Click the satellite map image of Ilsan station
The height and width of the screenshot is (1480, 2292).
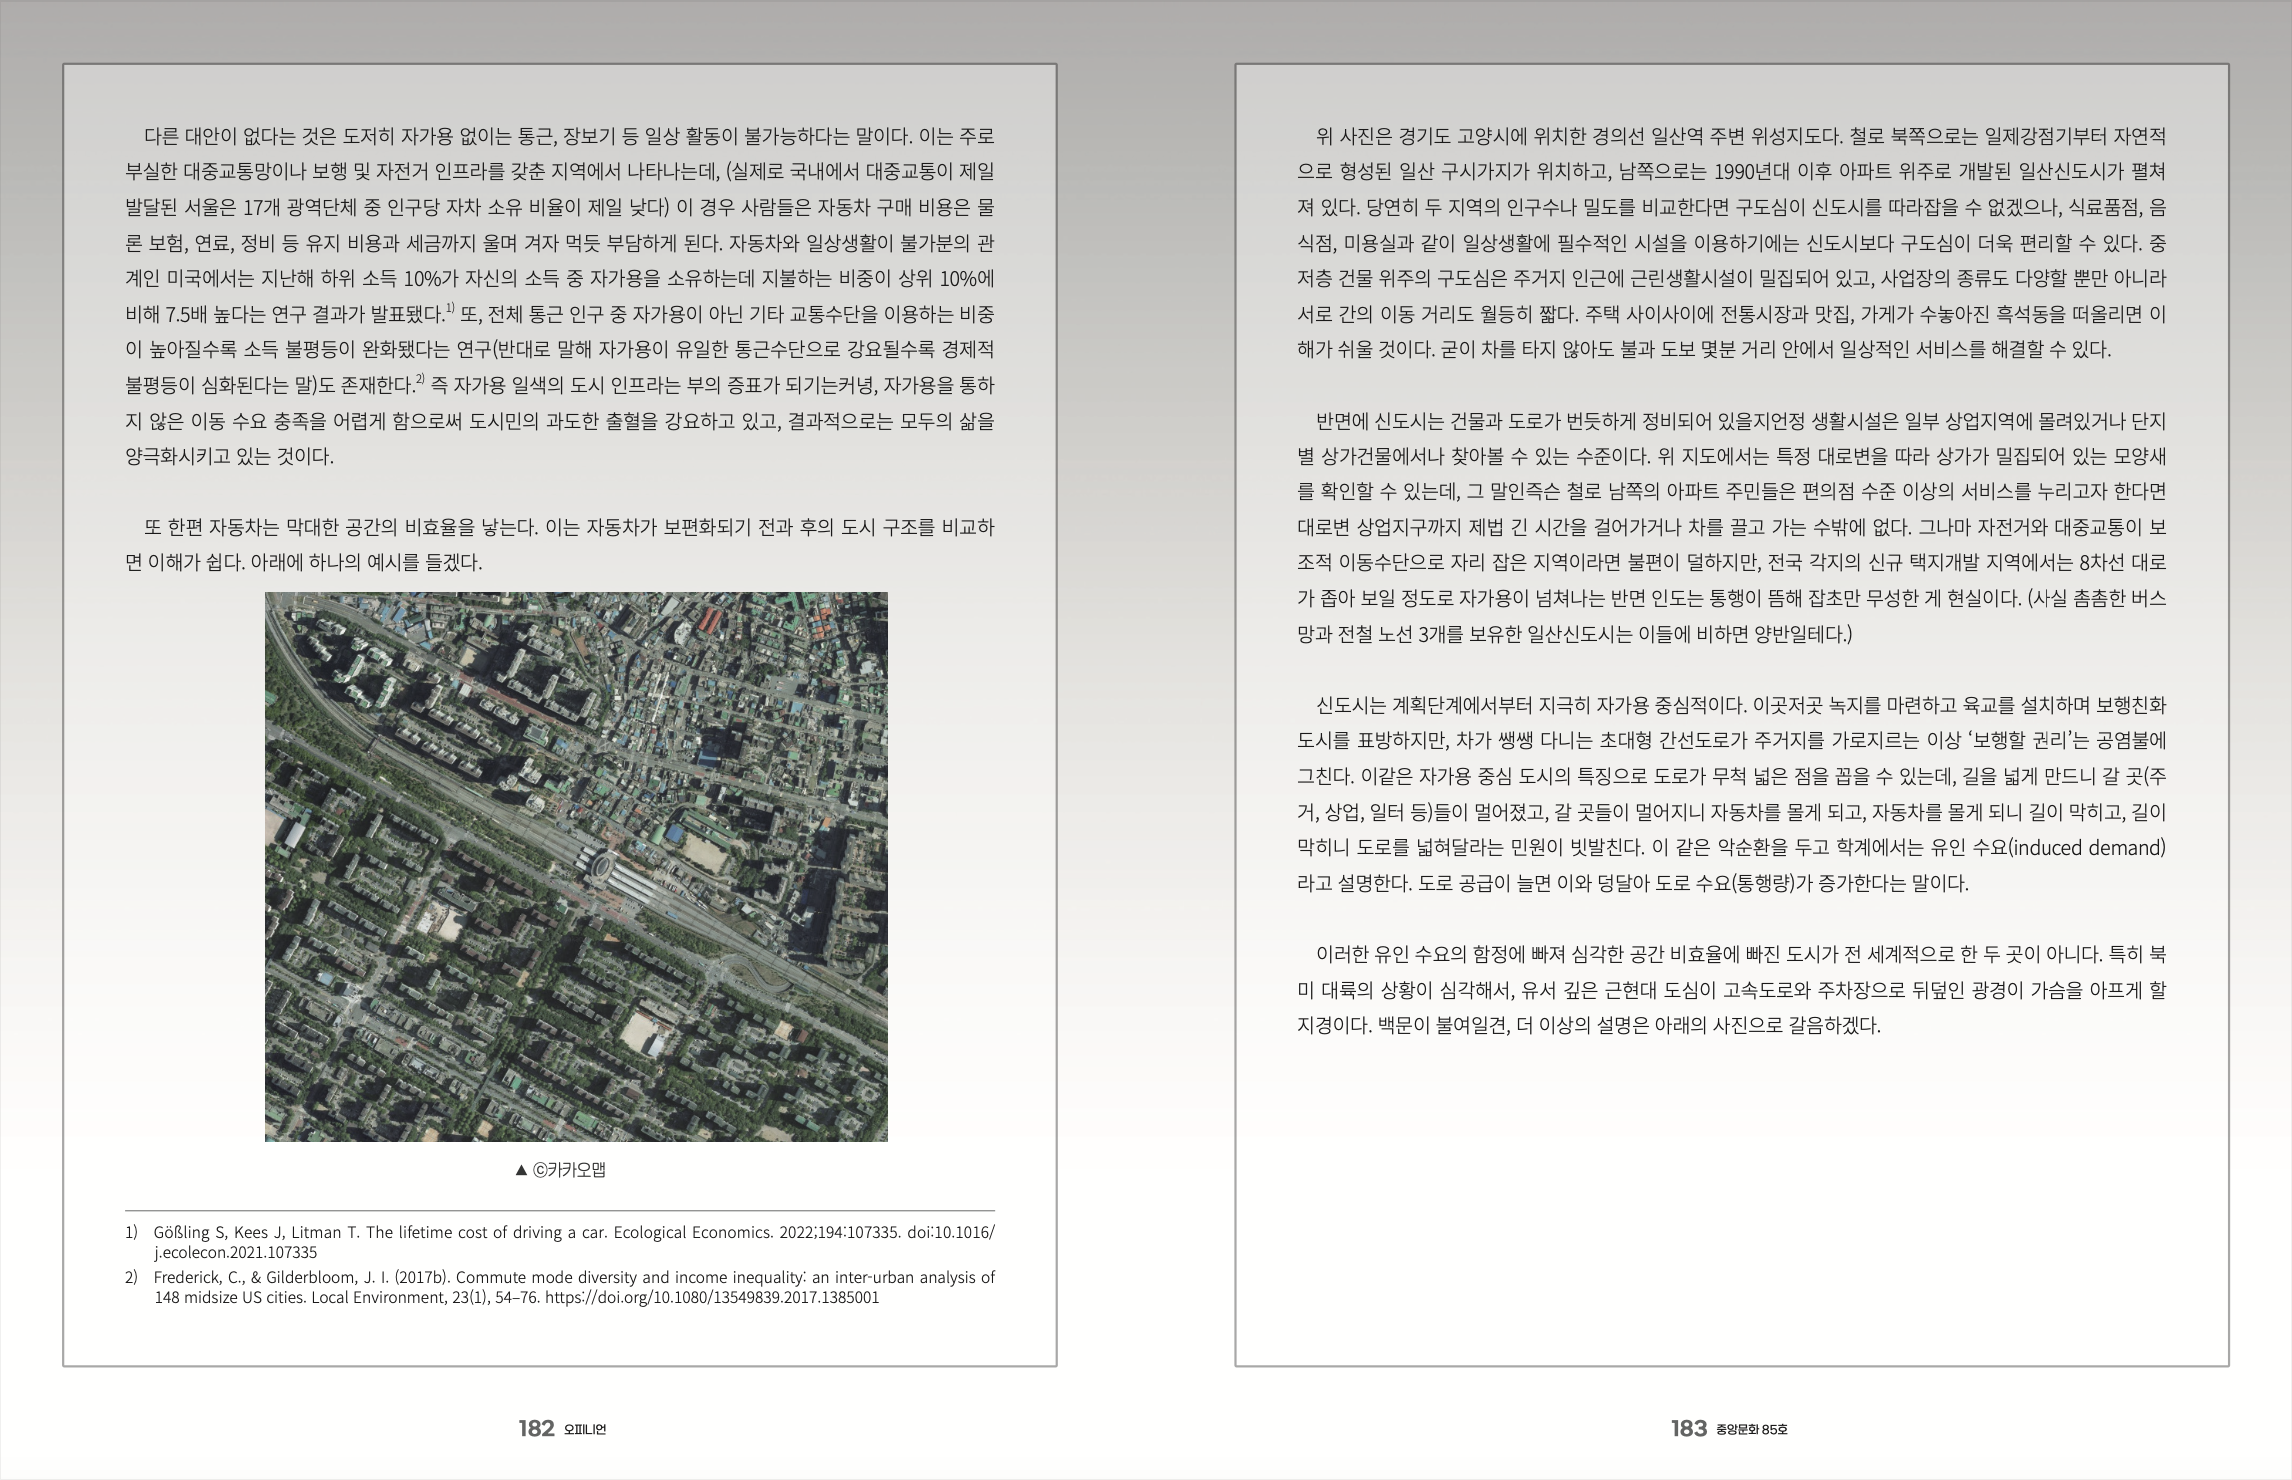[576, 866]
